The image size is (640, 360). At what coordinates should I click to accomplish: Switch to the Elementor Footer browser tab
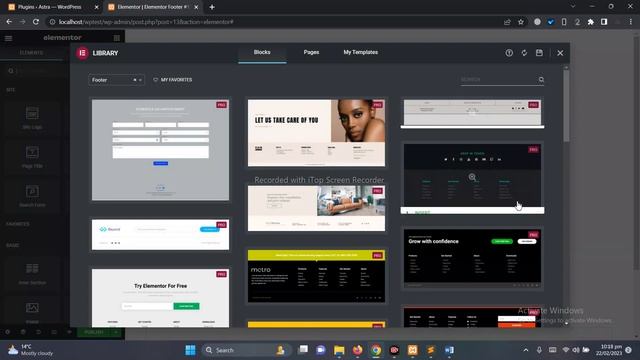(153, 7)
